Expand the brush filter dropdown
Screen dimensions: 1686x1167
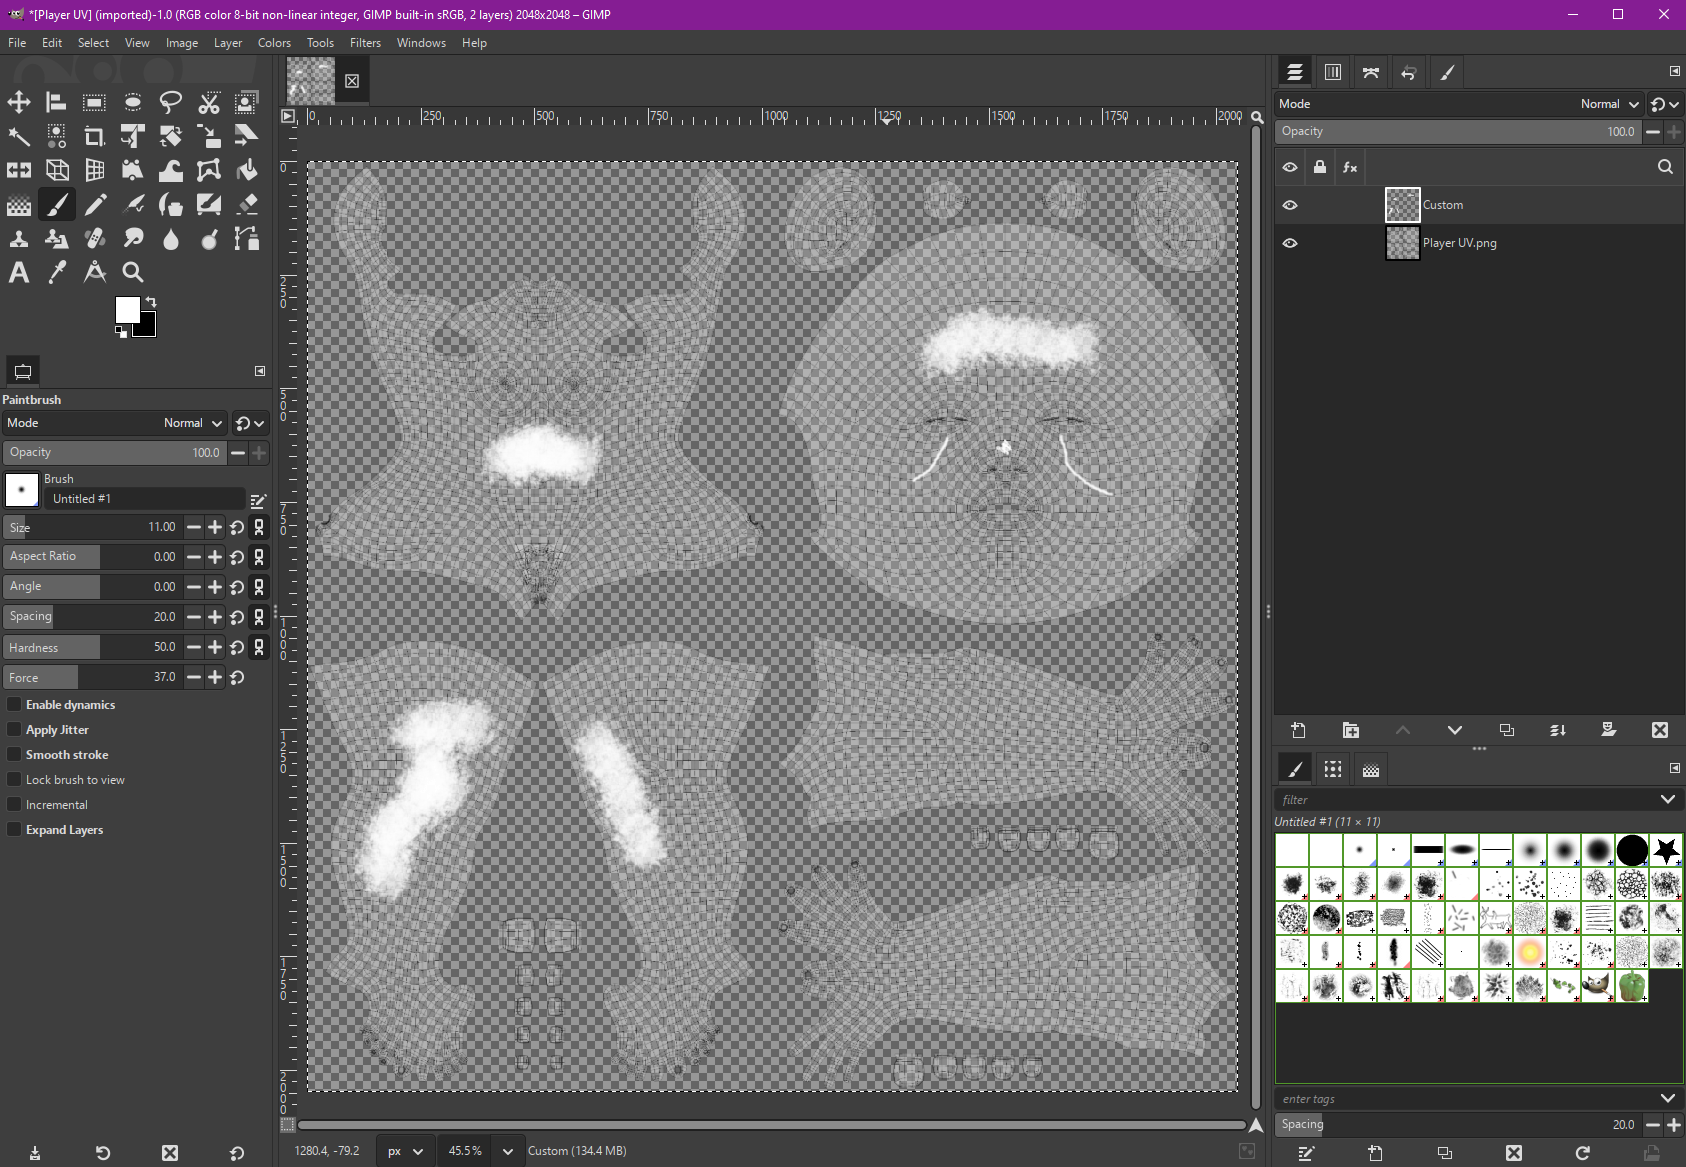(x=1667, y=799)
